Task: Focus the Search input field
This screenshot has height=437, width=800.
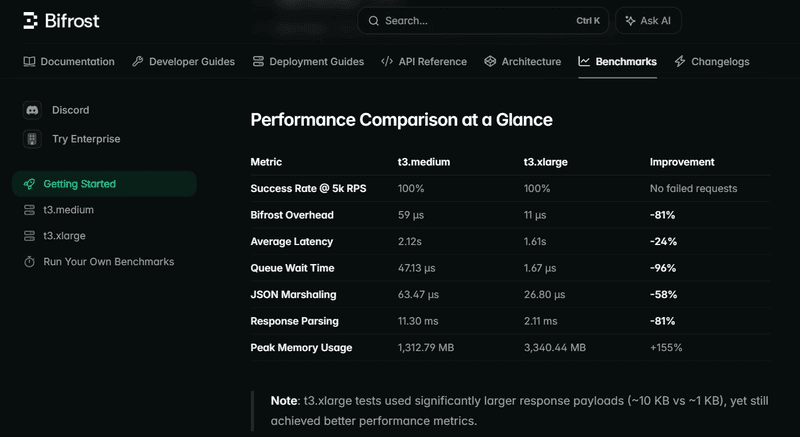Action: (483, 21)
